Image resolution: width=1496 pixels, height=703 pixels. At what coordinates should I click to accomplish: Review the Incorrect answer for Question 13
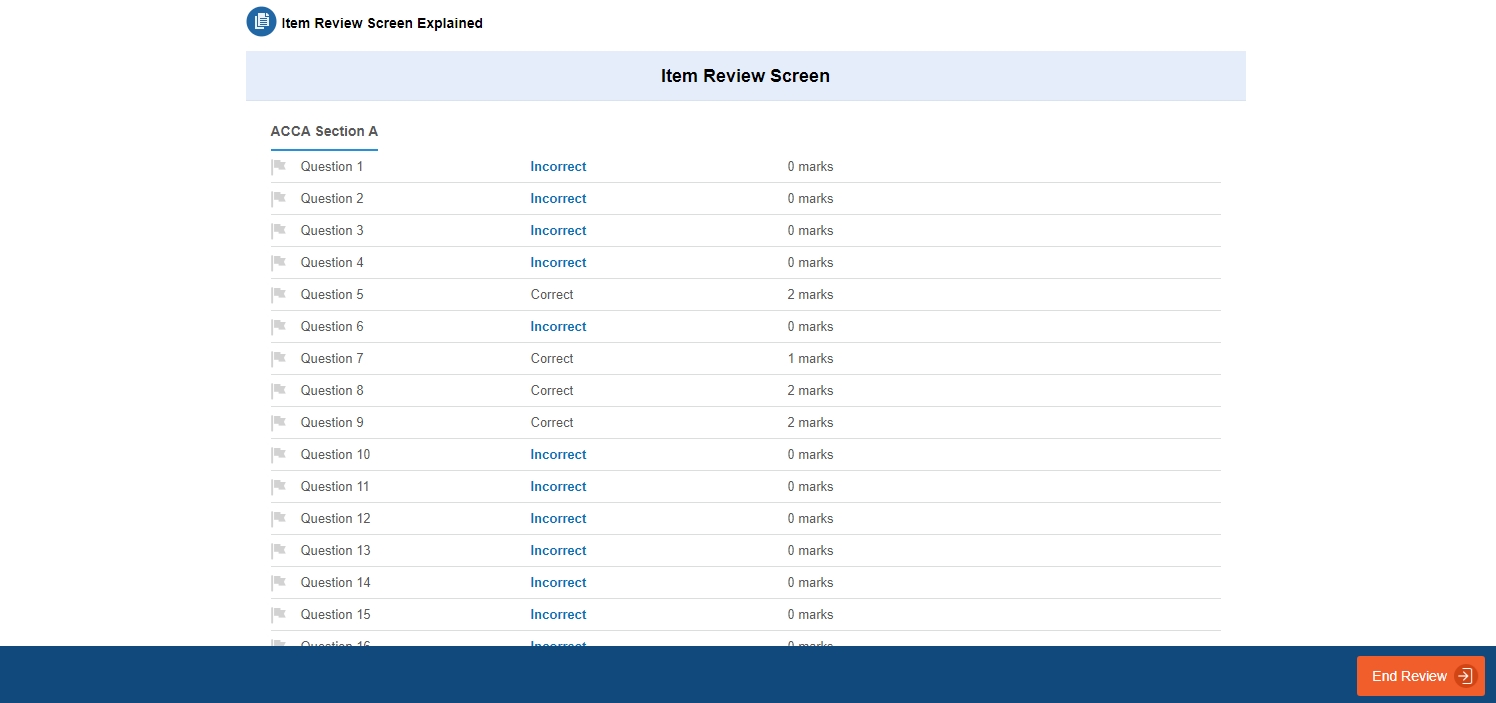(558, 551)
